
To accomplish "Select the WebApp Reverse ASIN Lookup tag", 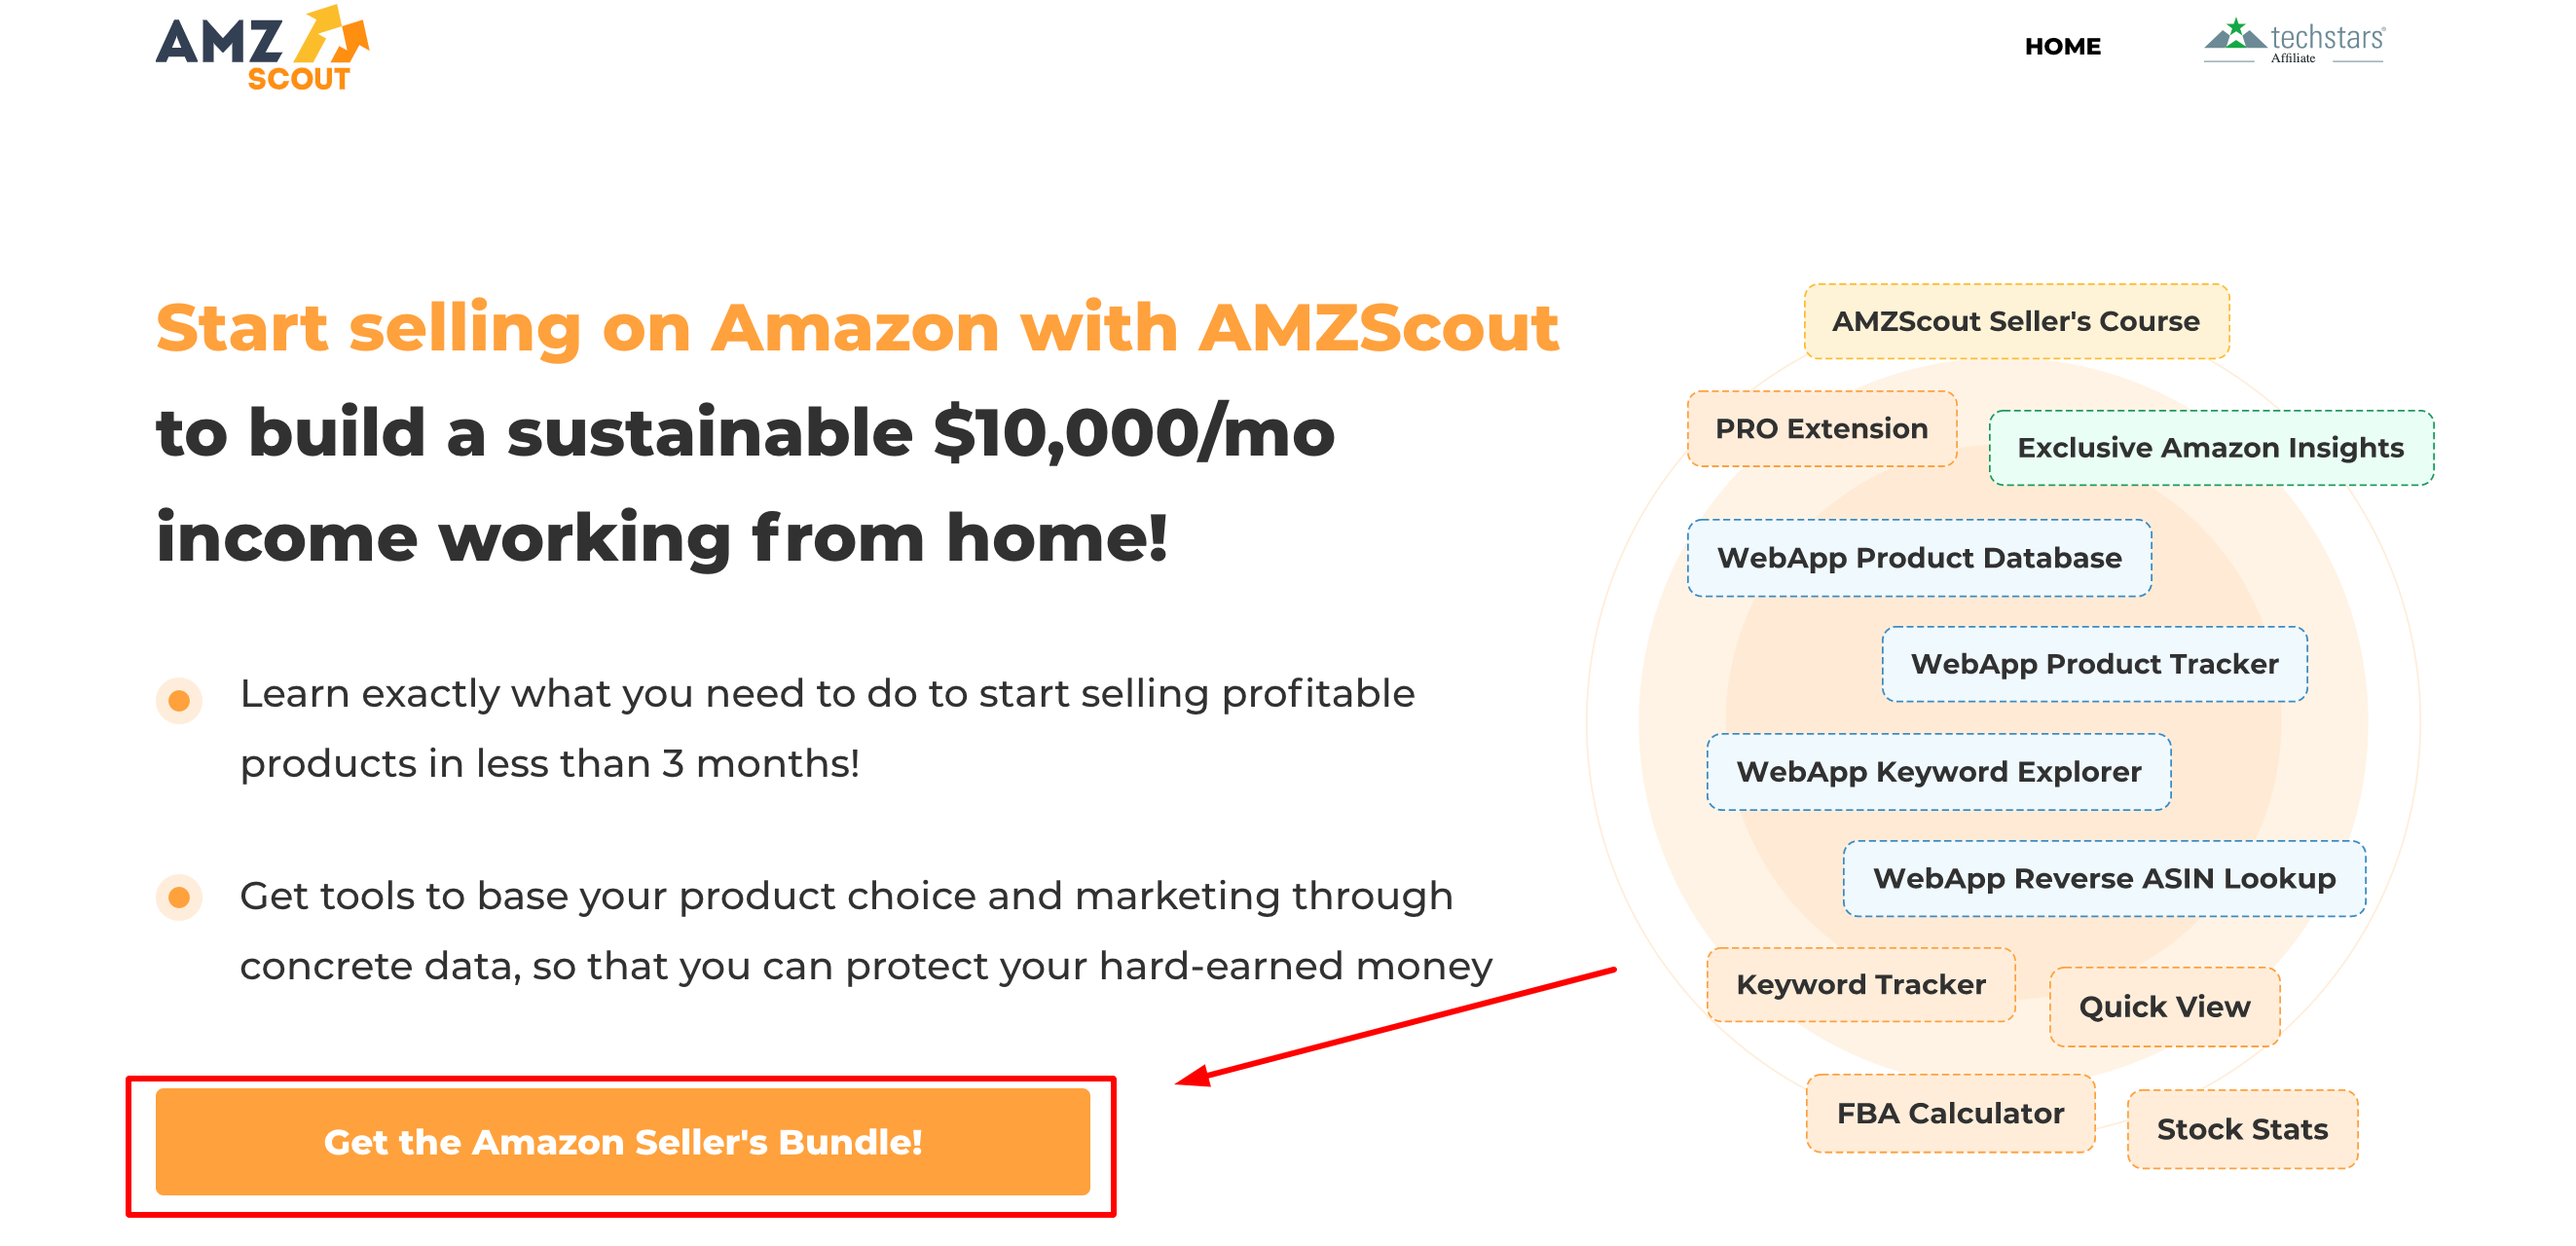I will point(2103,878).
